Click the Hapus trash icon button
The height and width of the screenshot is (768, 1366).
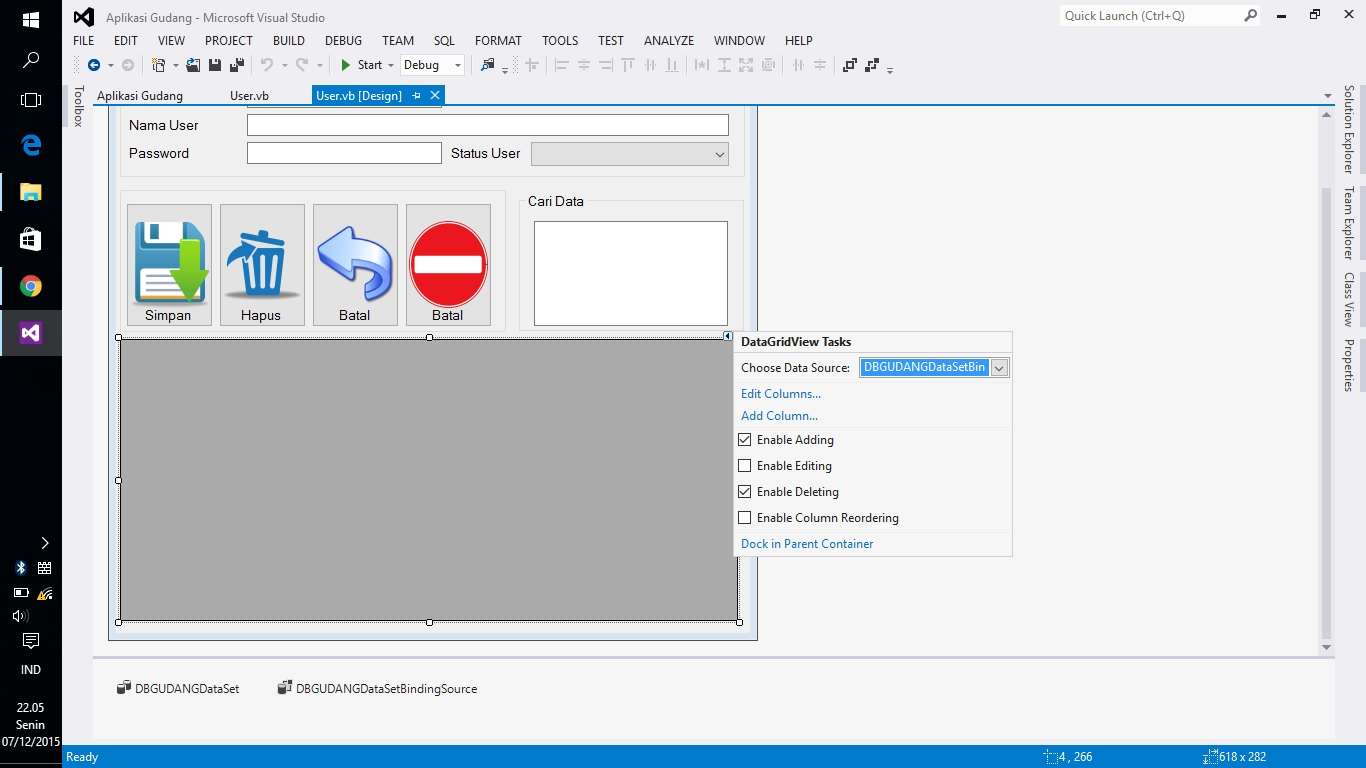coord(262,265)
